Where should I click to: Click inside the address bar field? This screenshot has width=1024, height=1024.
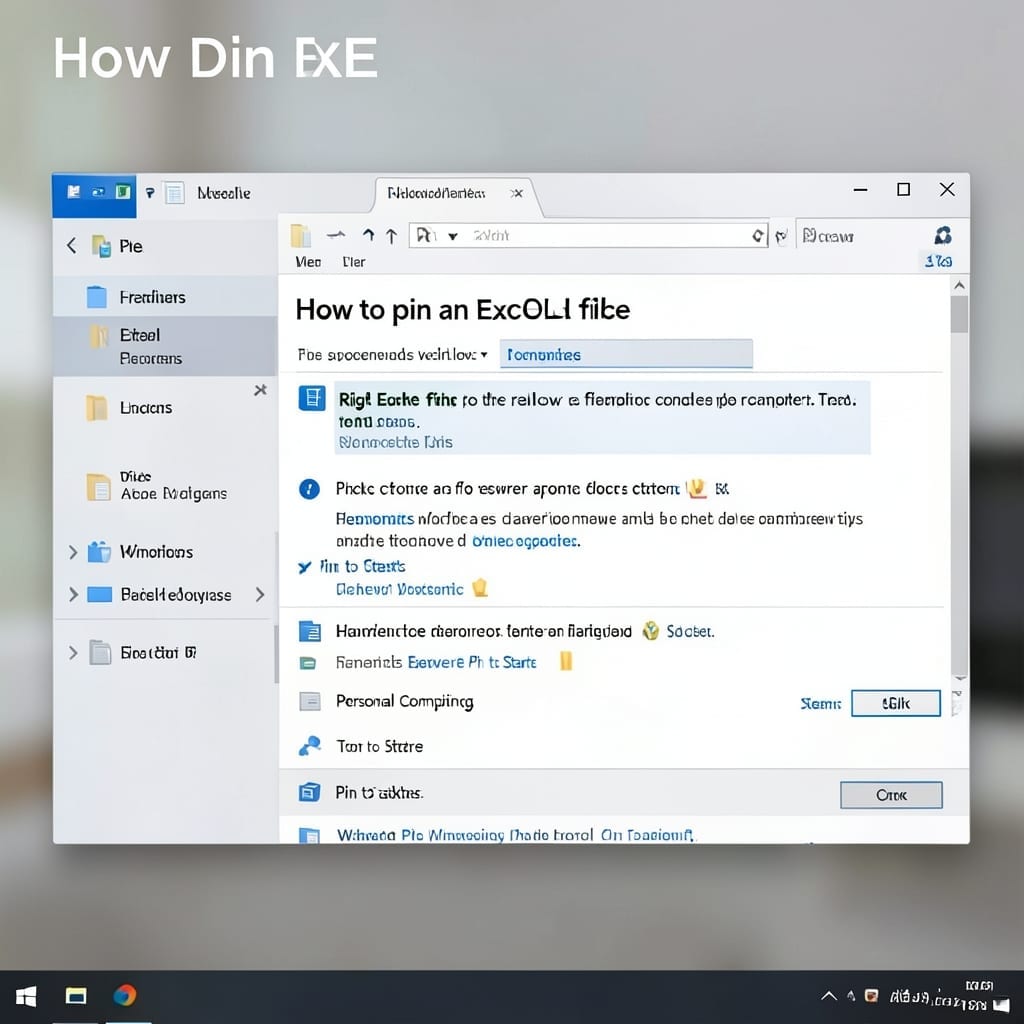588,236
